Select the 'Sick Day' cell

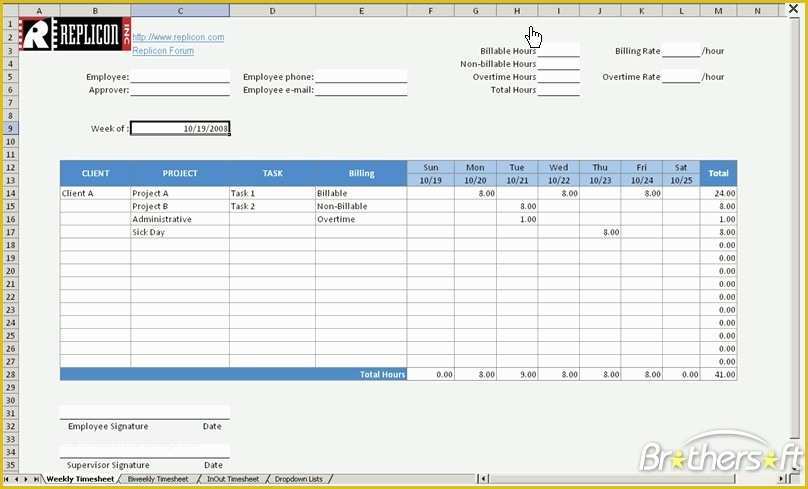pyautogui.click(x=180, y=232)
